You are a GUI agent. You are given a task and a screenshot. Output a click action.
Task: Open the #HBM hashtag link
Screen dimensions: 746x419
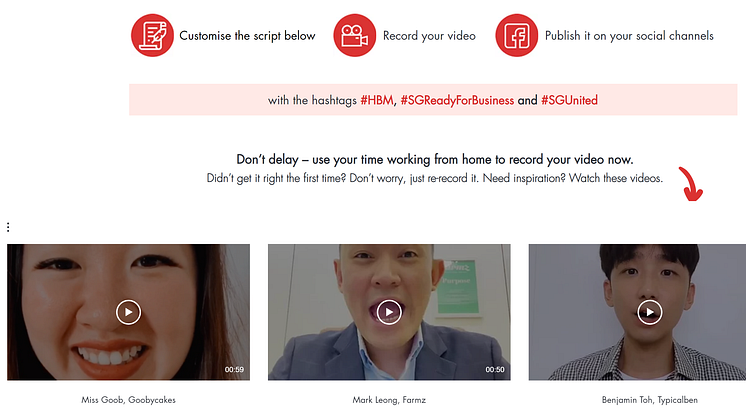(x=377, y=100)
